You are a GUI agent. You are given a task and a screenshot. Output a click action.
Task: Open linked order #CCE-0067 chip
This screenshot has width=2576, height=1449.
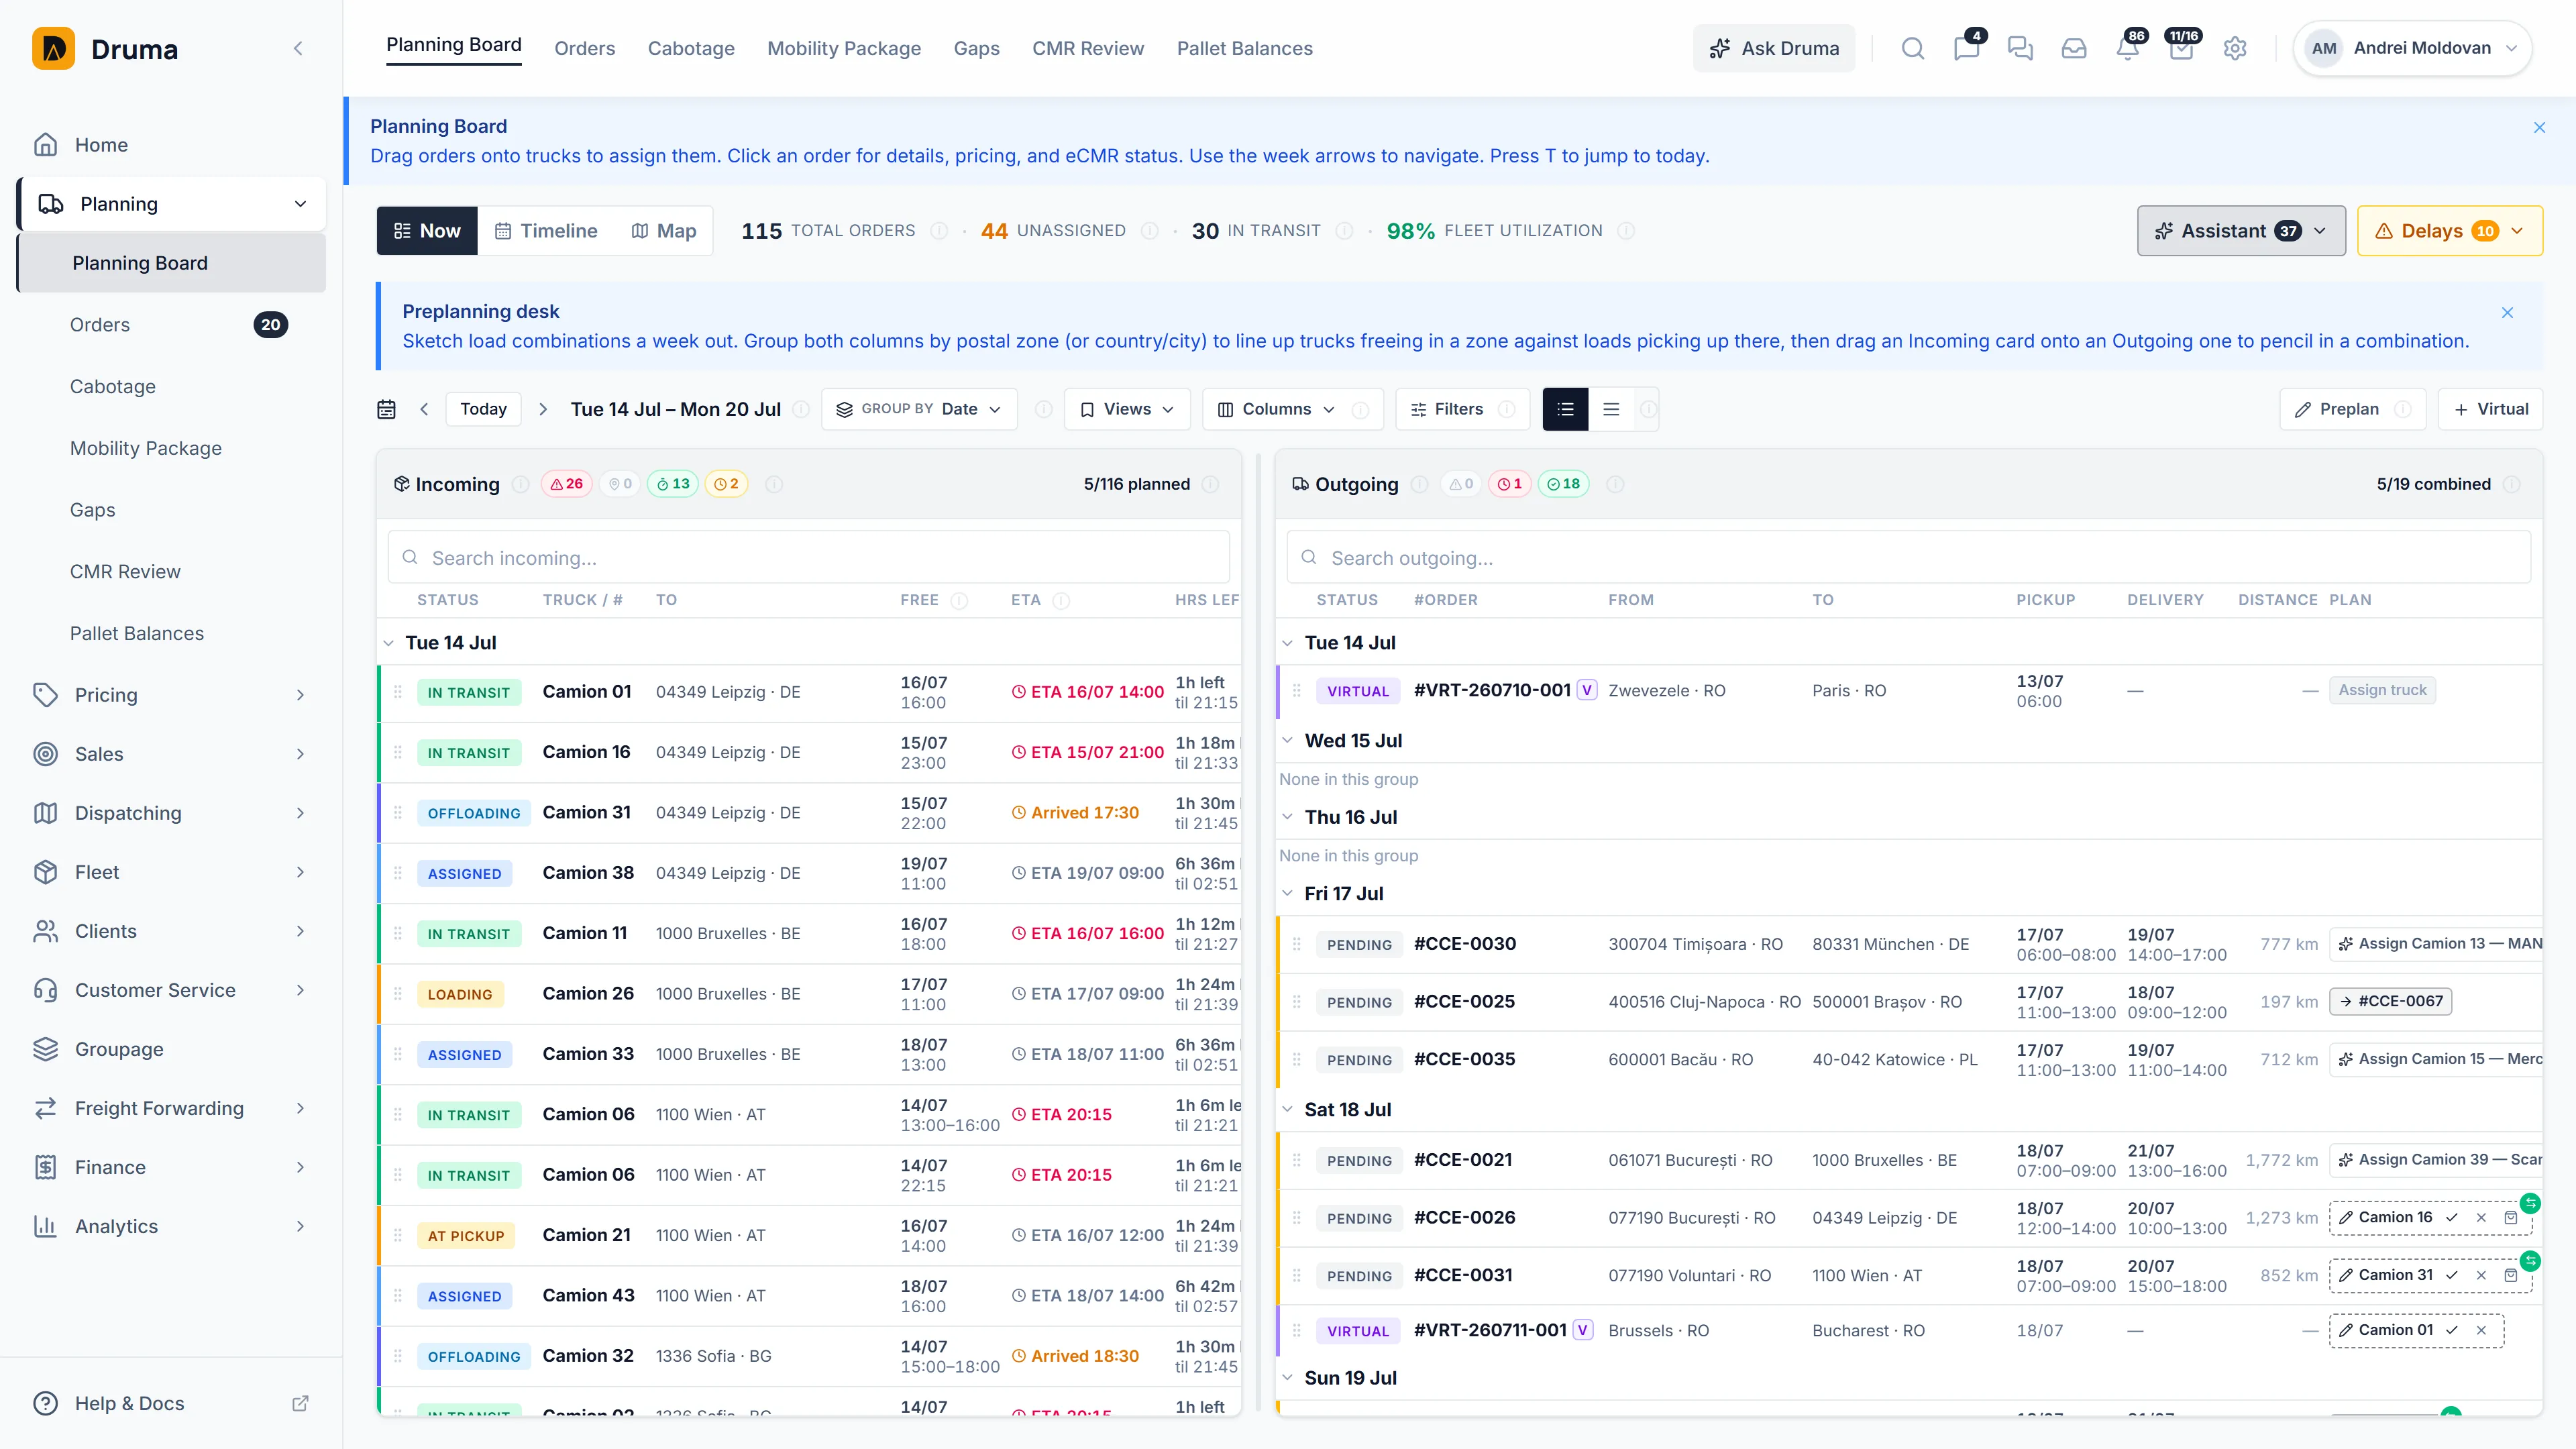[2390, 1001]
